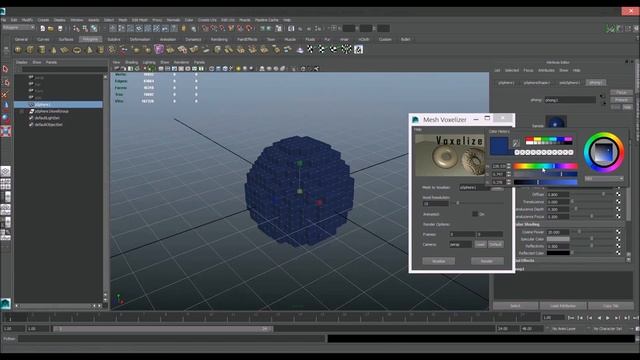
Task: Create a polygon pyramid from the shelf
Action: tap(89, 50)
